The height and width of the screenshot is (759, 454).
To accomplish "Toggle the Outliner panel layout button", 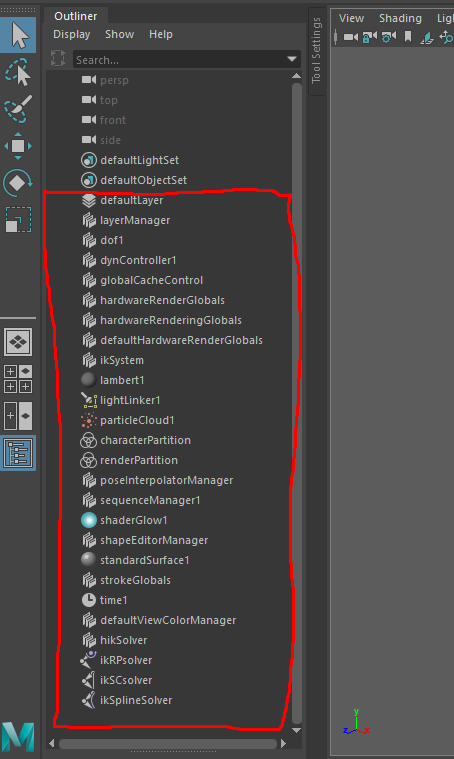I will (18, 453).
